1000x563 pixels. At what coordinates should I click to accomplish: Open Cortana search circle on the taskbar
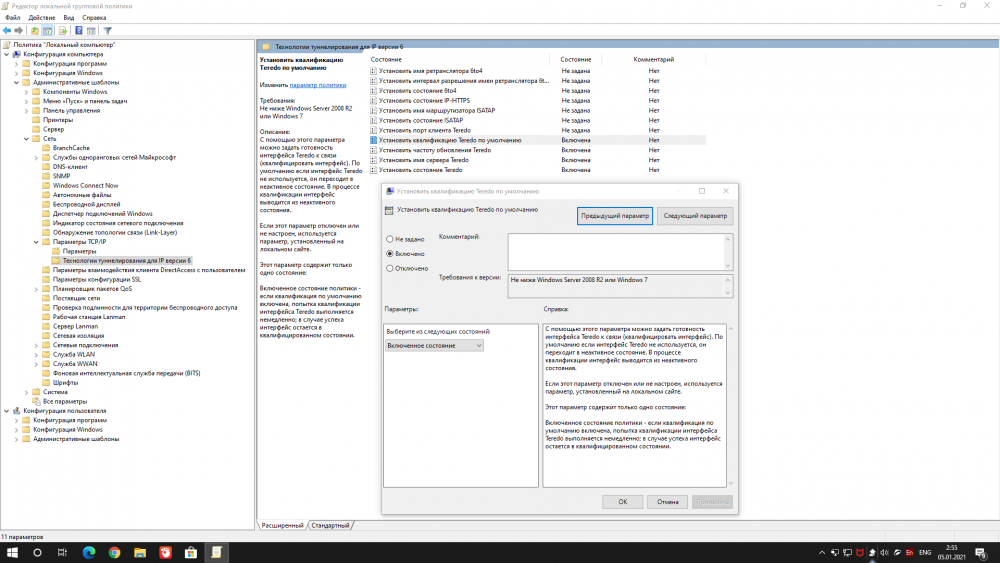(37, 553)
